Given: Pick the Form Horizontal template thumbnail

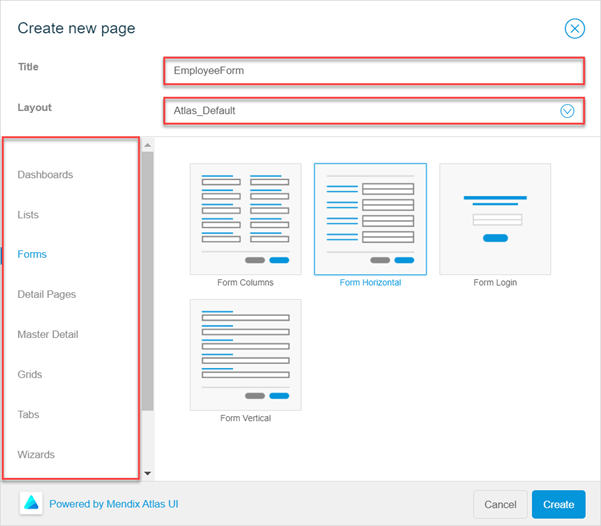Looking at the screenshot, I should 370,219.
